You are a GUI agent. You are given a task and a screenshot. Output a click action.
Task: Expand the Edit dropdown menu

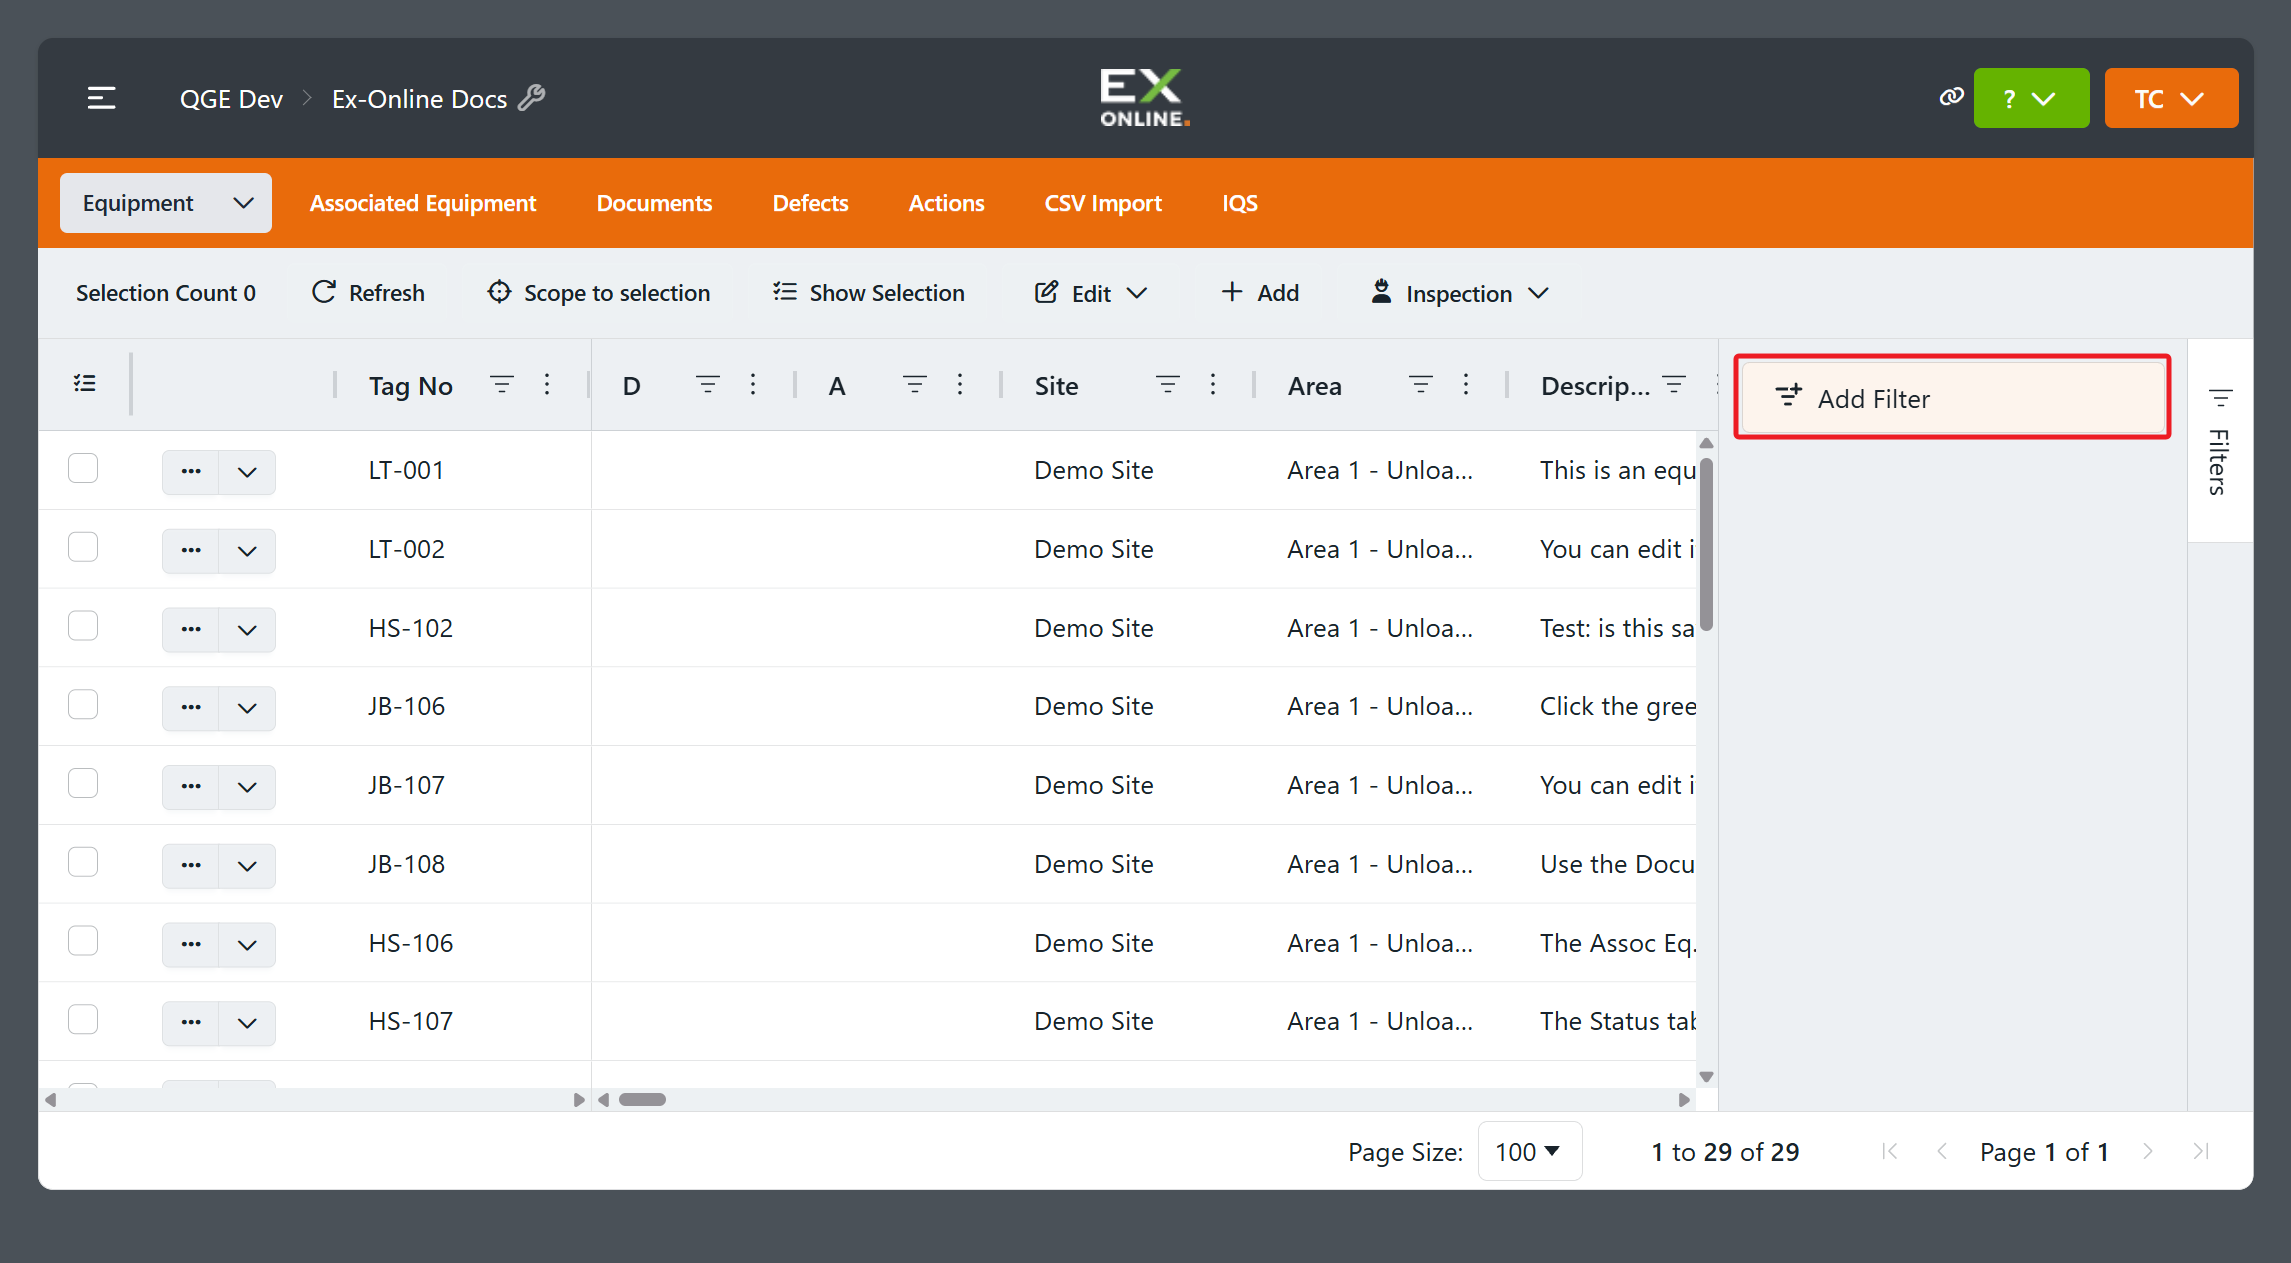coord(1091,293)
